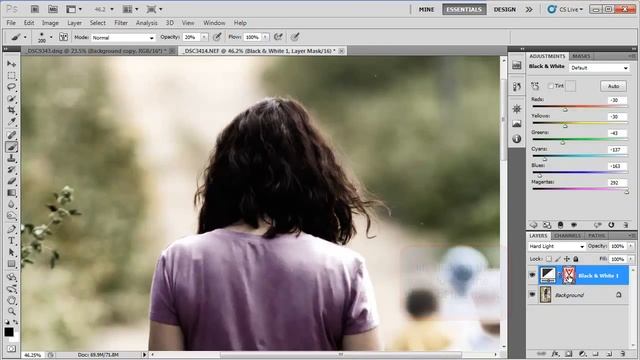Hide the Black & White 1 layer
Screen dimensions: 640x360
tap(532, 276)
